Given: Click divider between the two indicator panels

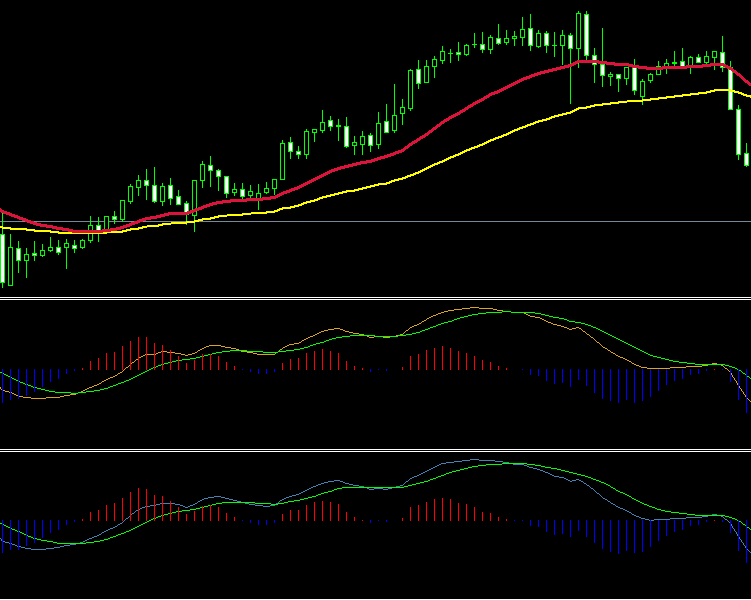Looking at the screenshot, I should pyautogui.click(x=375, y=450).
